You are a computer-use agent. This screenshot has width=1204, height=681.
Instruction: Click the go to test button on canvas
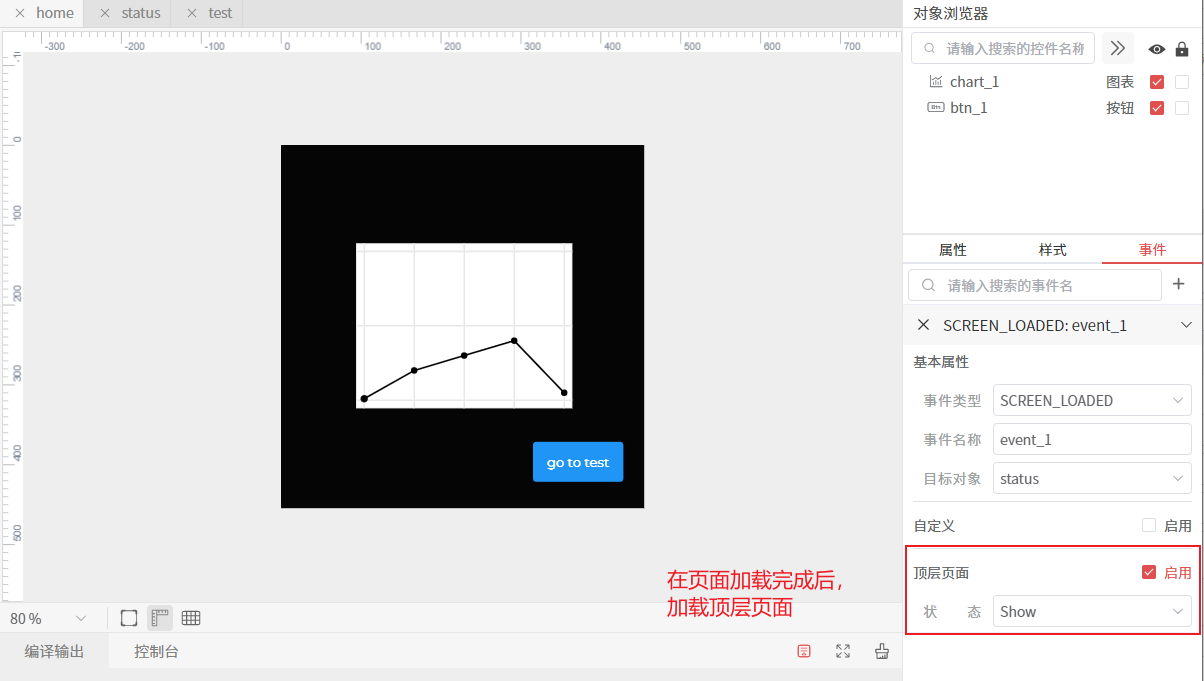[578, 462]
